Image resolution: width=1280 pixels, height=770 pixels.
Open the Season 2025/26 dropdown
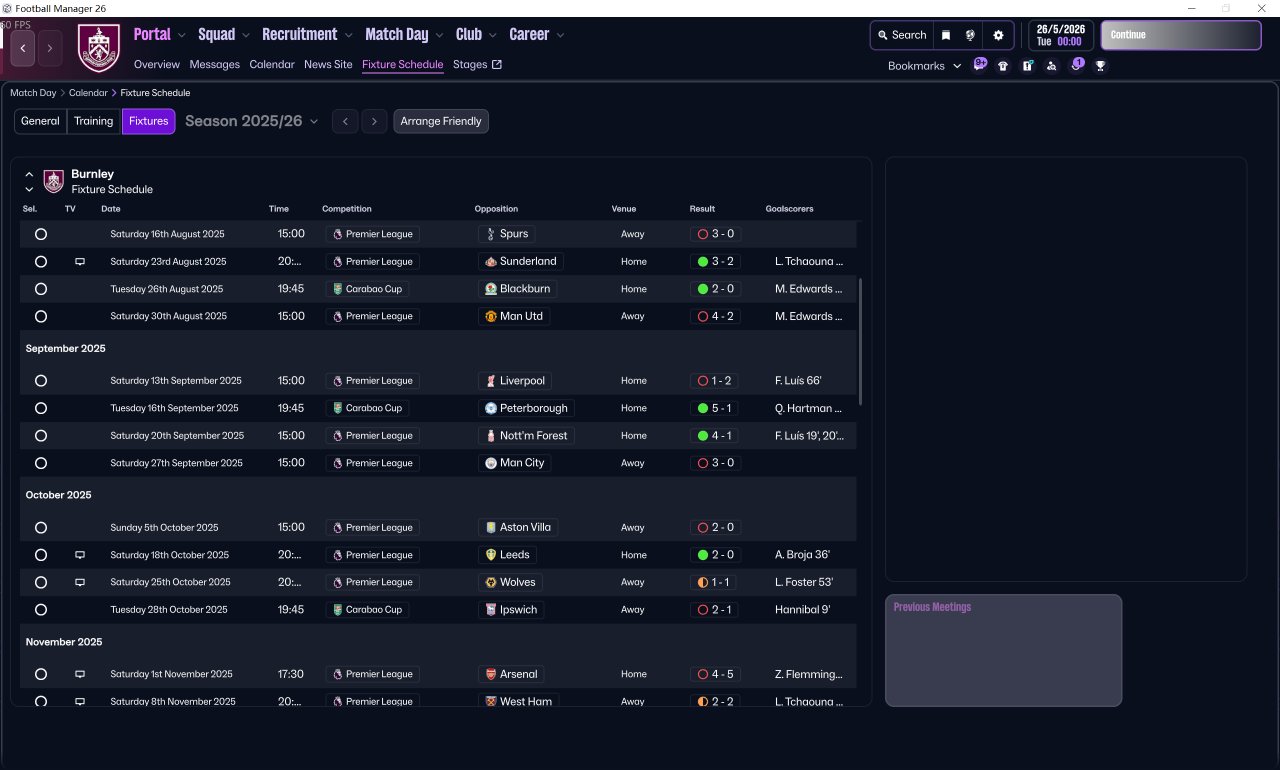tap(252, 121)
